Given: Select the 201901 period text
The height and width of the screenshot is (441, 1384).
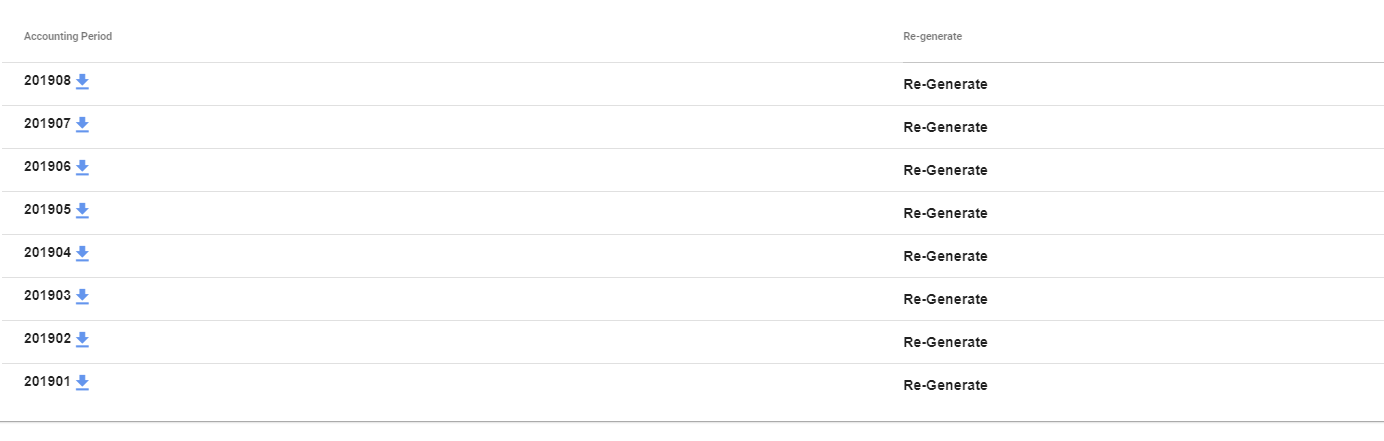Looking at the screenshot, I should point(48,382).
